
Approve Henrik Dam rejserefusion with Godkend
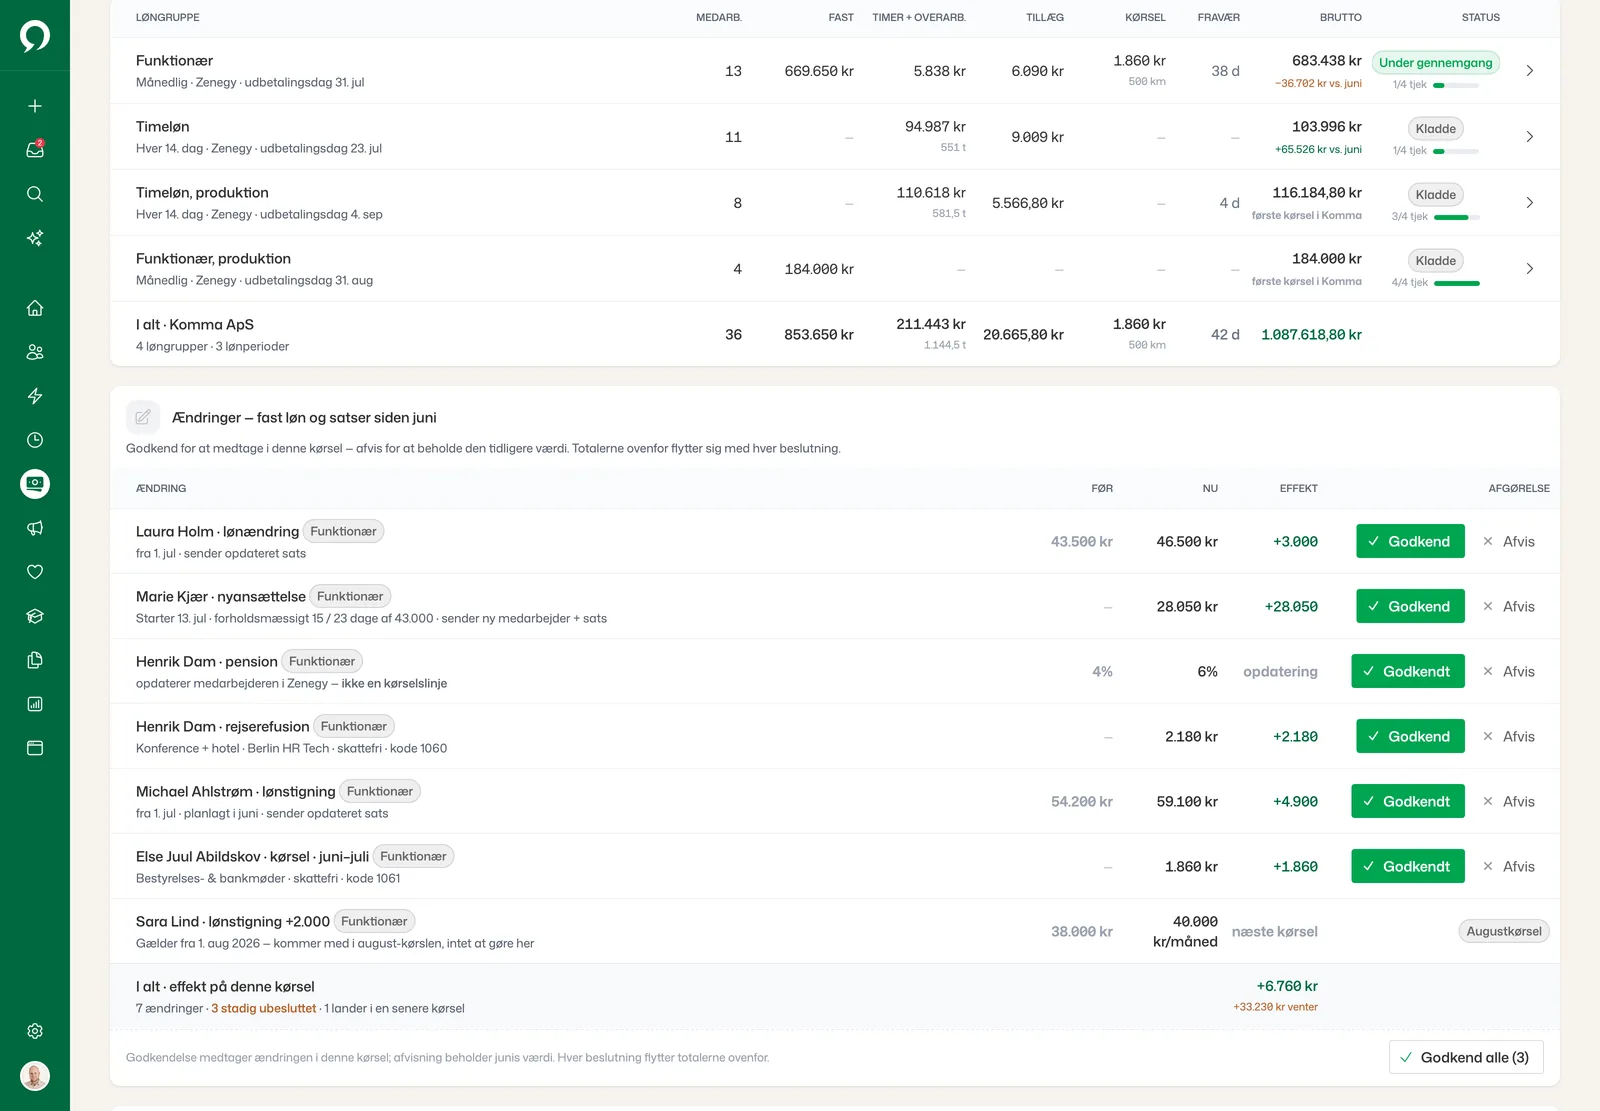pos(1410,736)
